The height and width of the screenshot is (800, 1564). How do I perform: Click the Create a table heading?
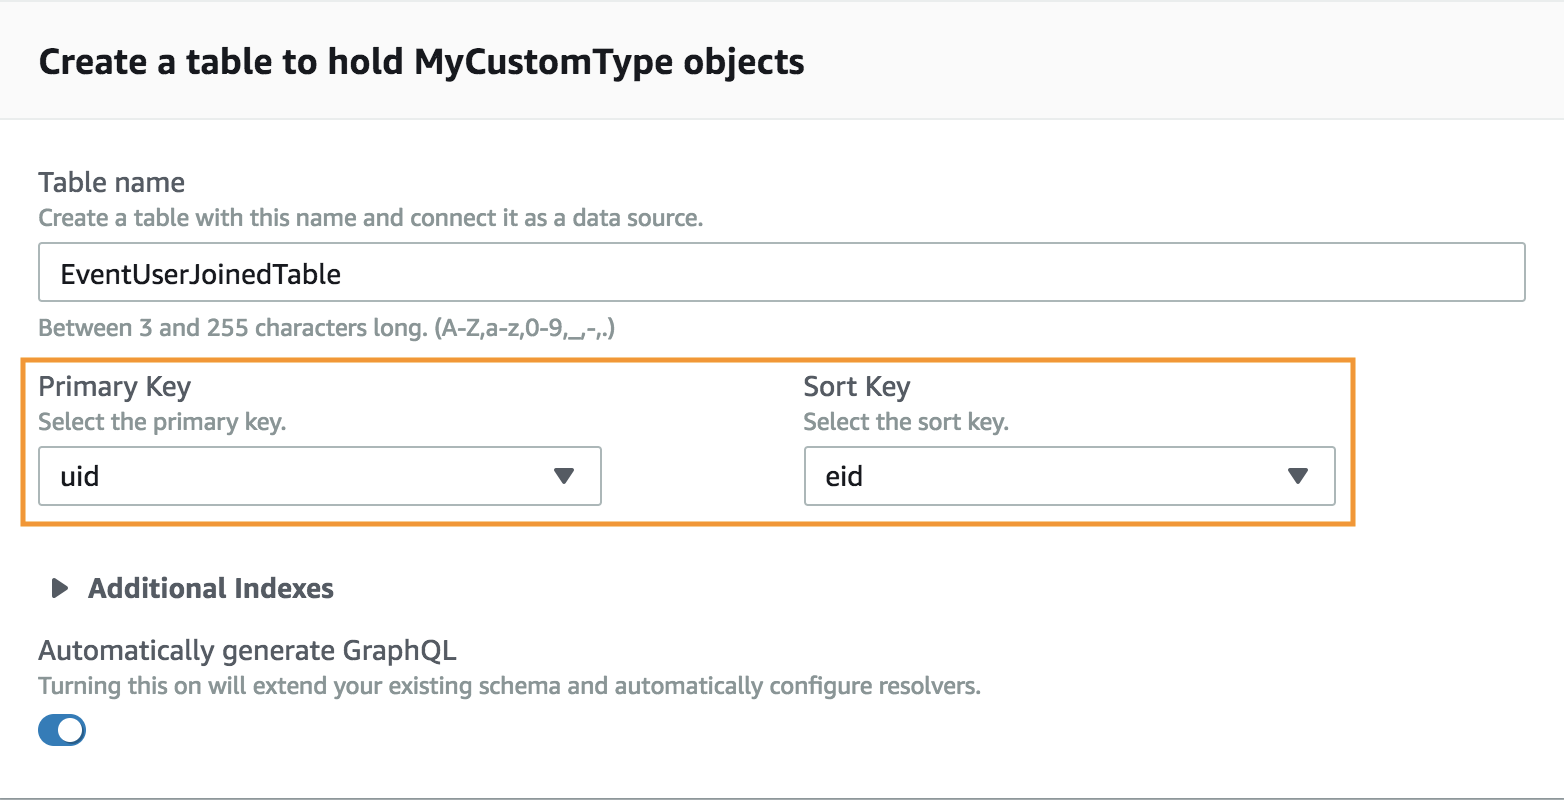421,62
